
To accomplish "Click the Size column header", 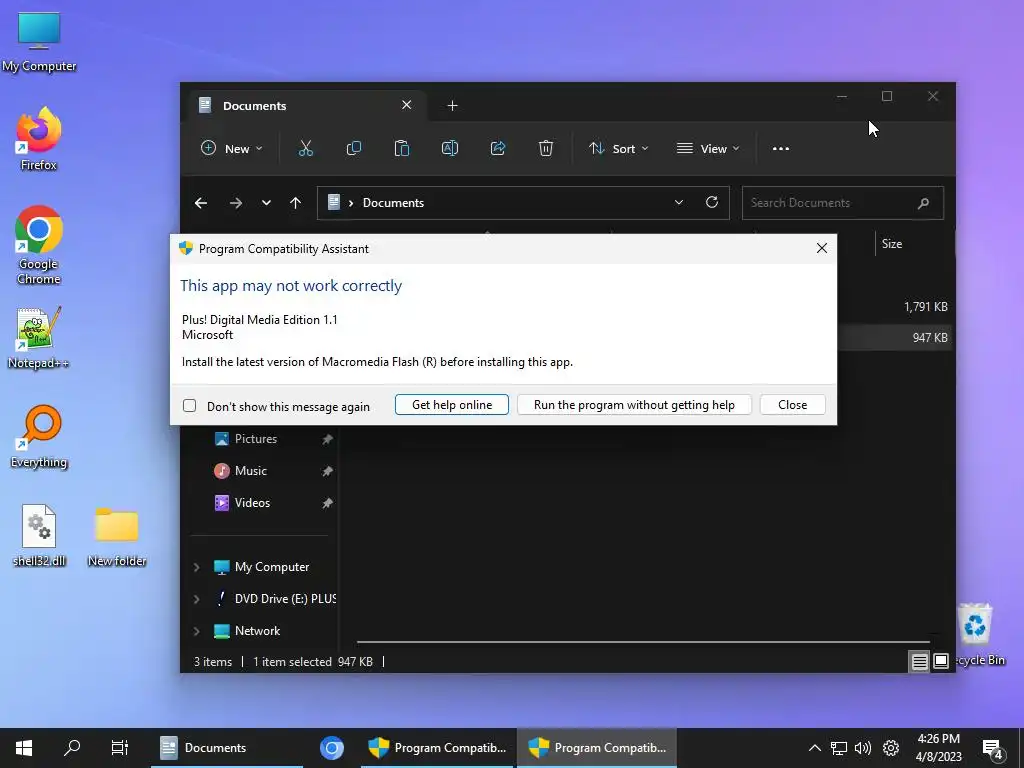I will coord(891,244).
